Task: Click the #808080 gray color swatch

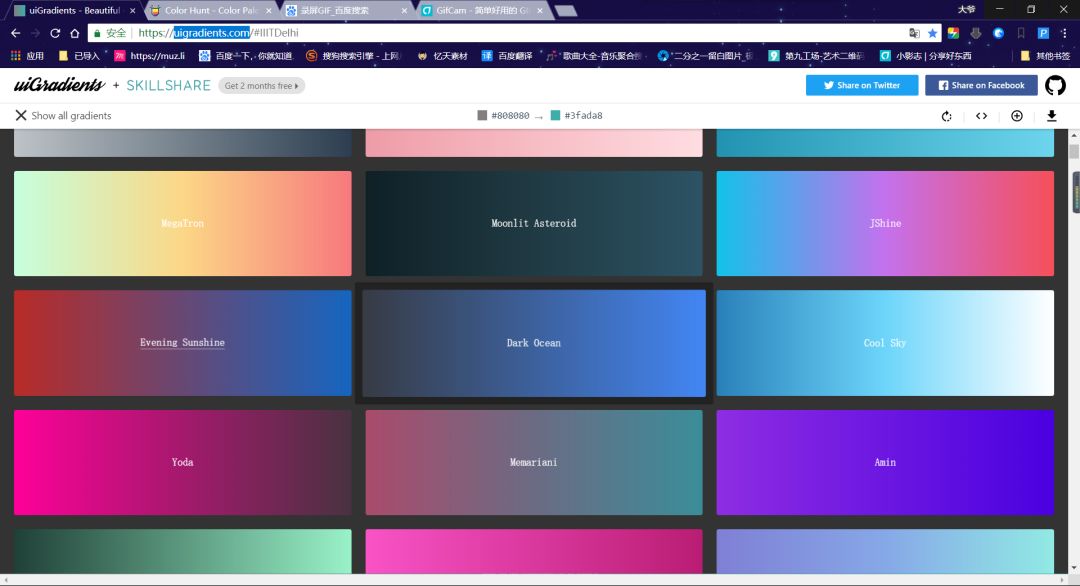Action: 482,115
